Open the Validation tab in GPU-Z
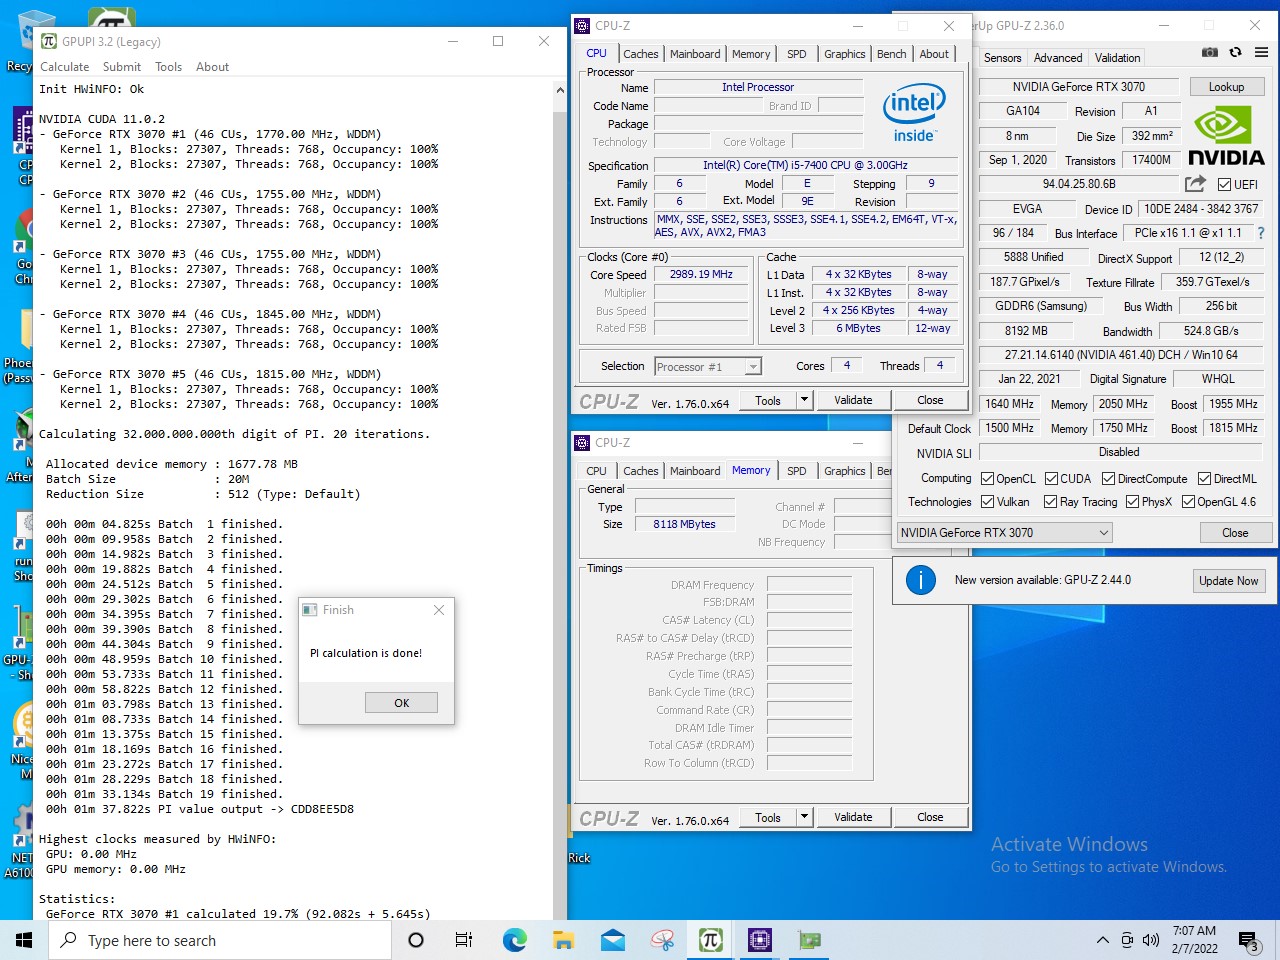 coord(1117,58)
